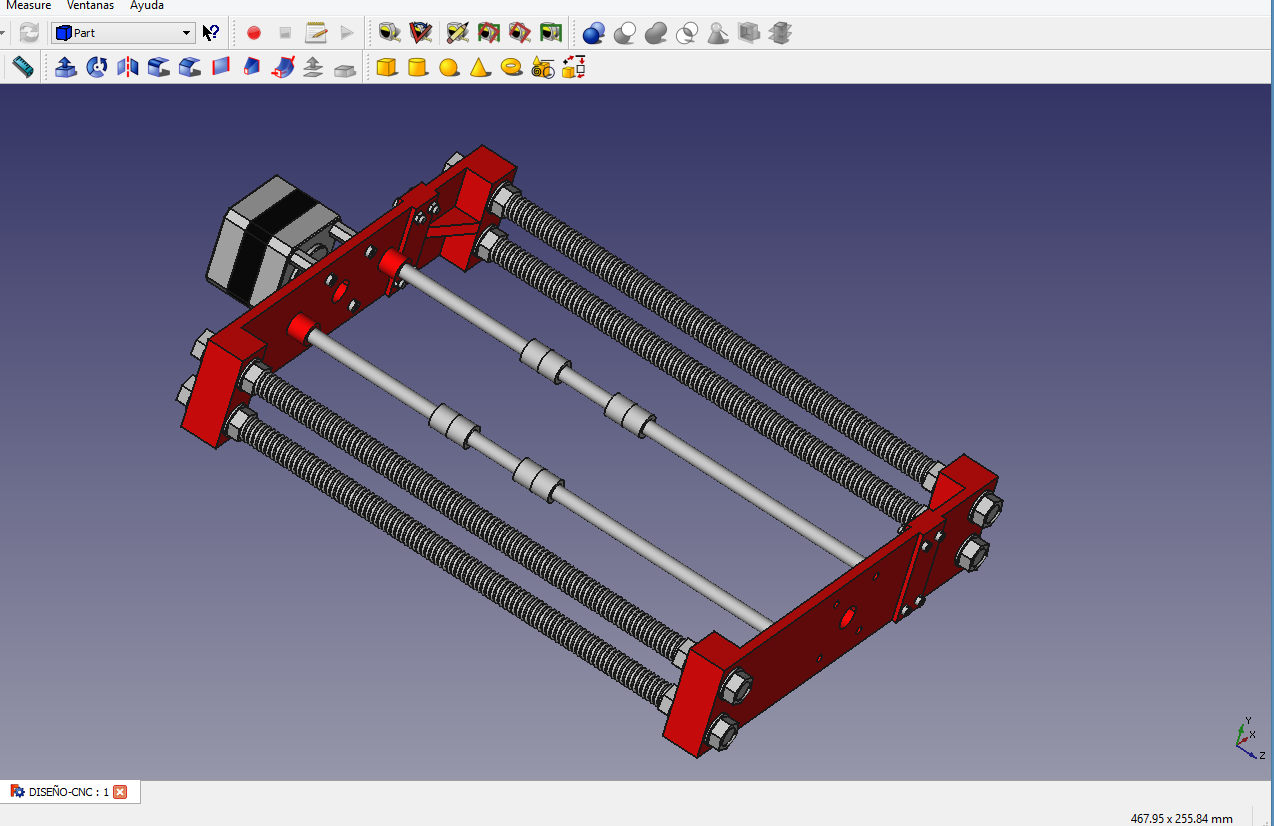Create a yellow box primitive
Image resolution: width=1274 pixels, height=826 pixels.
pos(386,68)
